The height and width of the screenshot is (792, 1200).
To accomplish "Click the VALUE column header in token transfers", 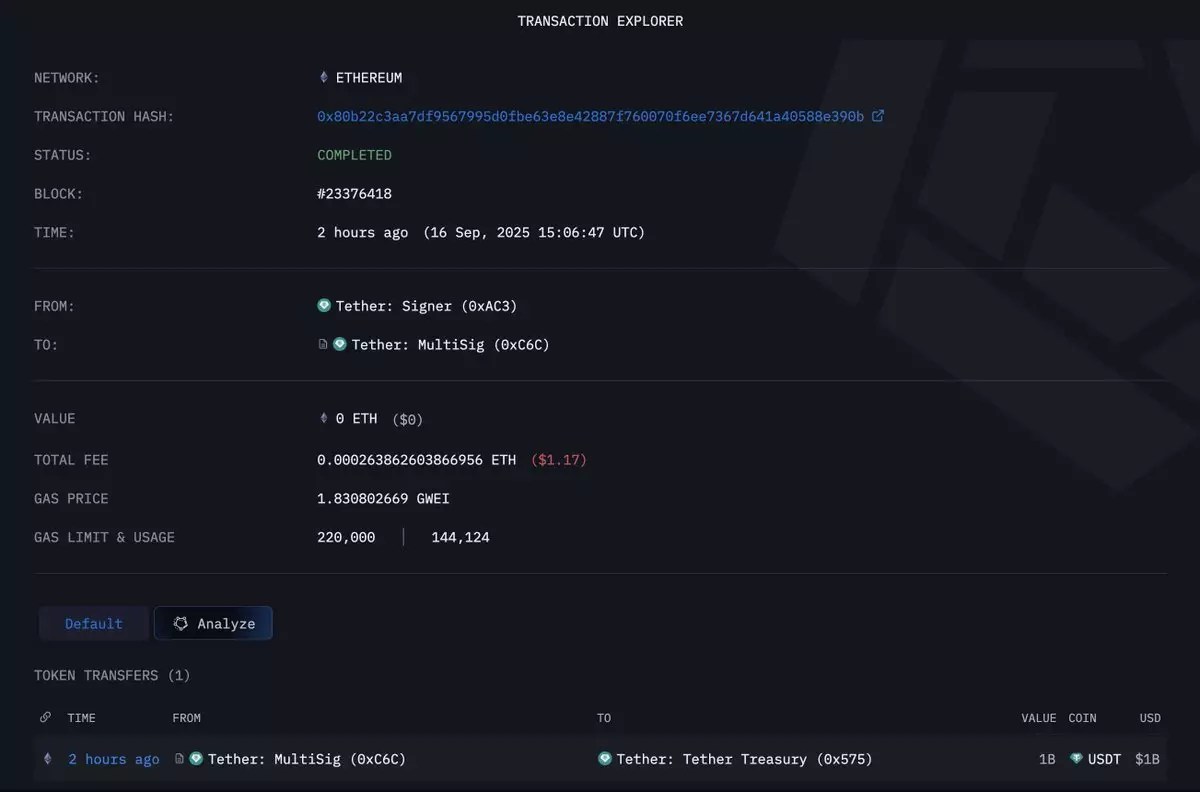I will (1038, 718).
